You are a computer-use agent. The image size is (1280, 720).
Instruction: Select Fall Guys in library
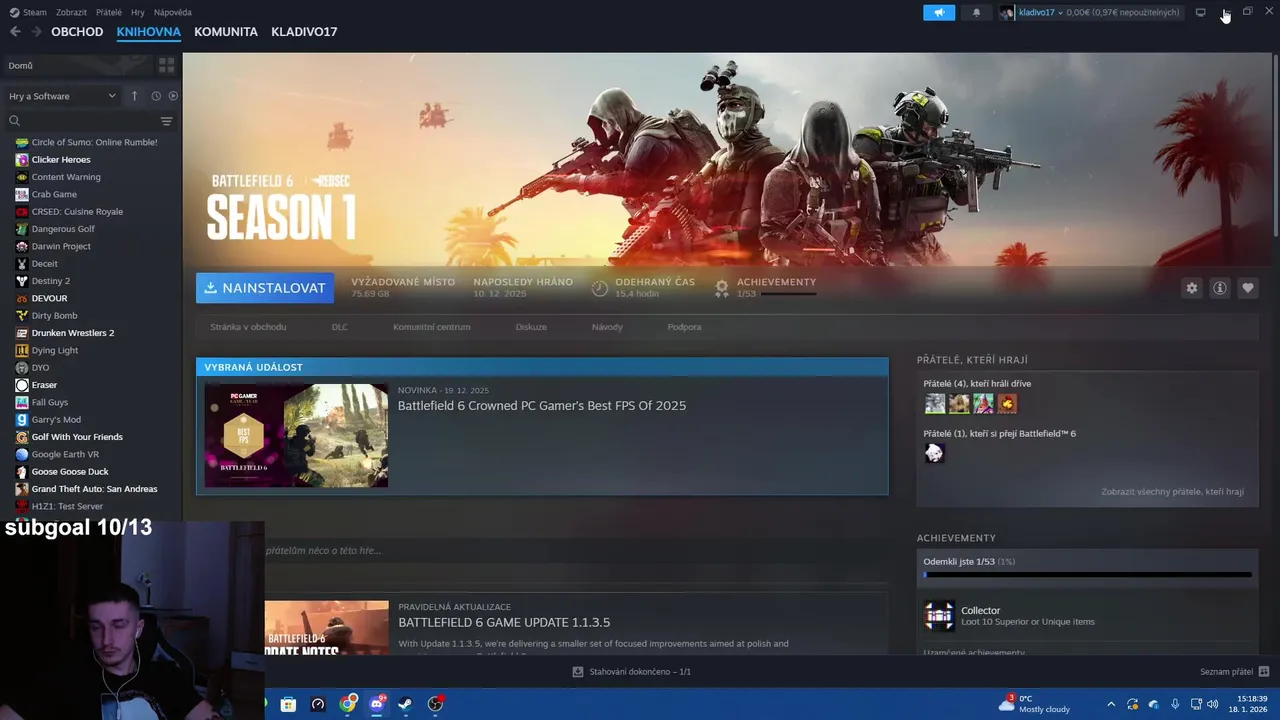click(50, 403)
